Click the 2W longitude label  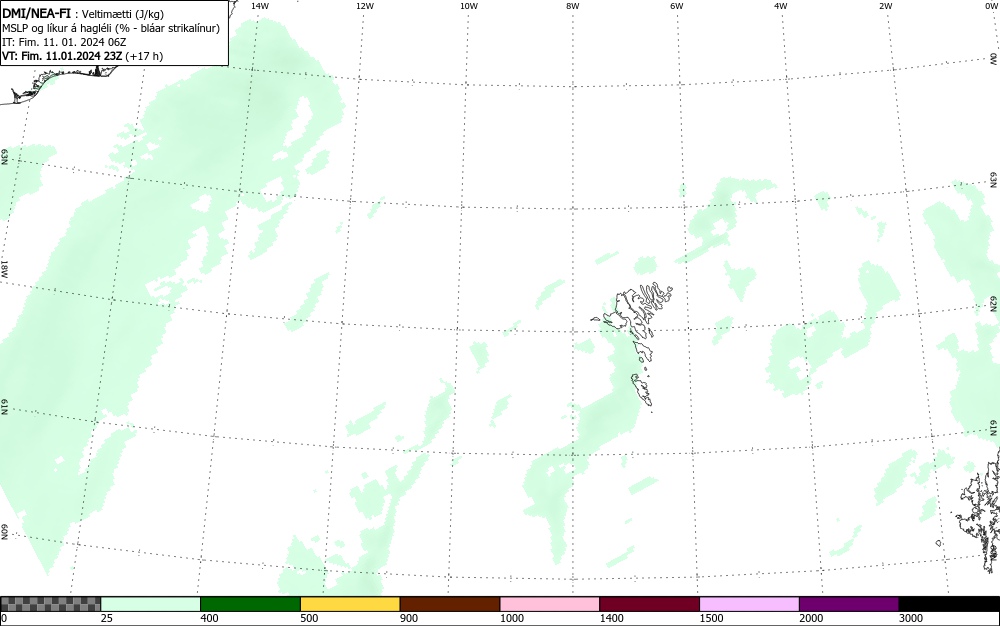(x=885, y=6)
